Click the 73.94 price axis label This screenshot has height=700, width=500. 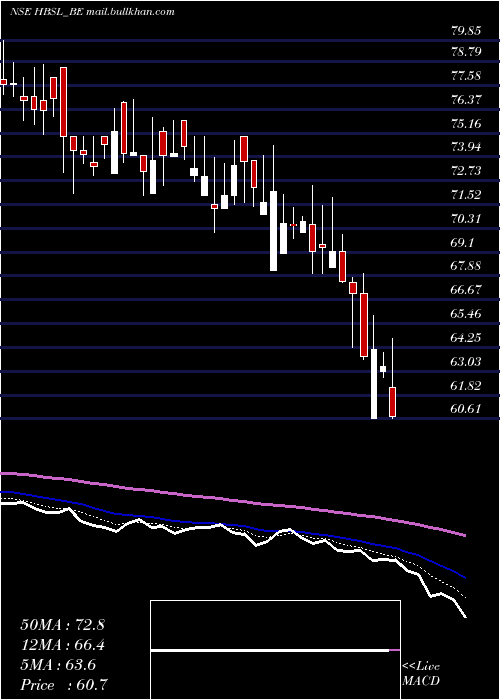coord(466,146)
